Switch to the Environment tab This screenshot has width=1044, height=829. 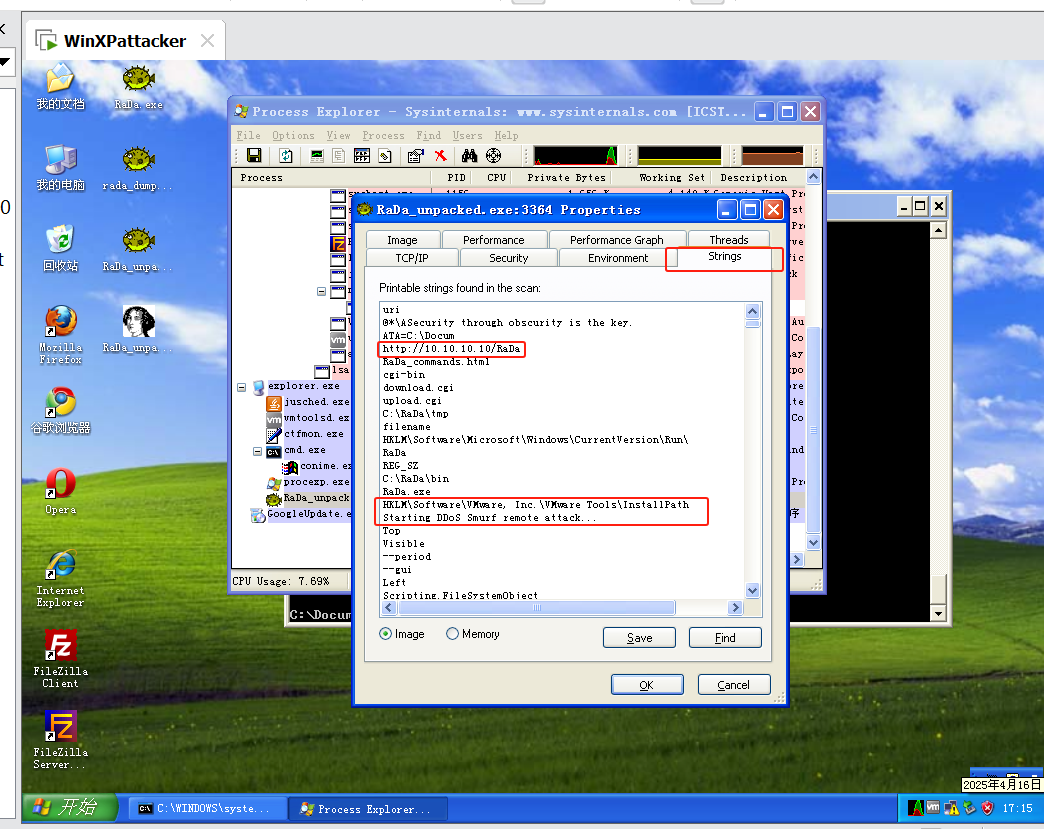coord(618,258)
